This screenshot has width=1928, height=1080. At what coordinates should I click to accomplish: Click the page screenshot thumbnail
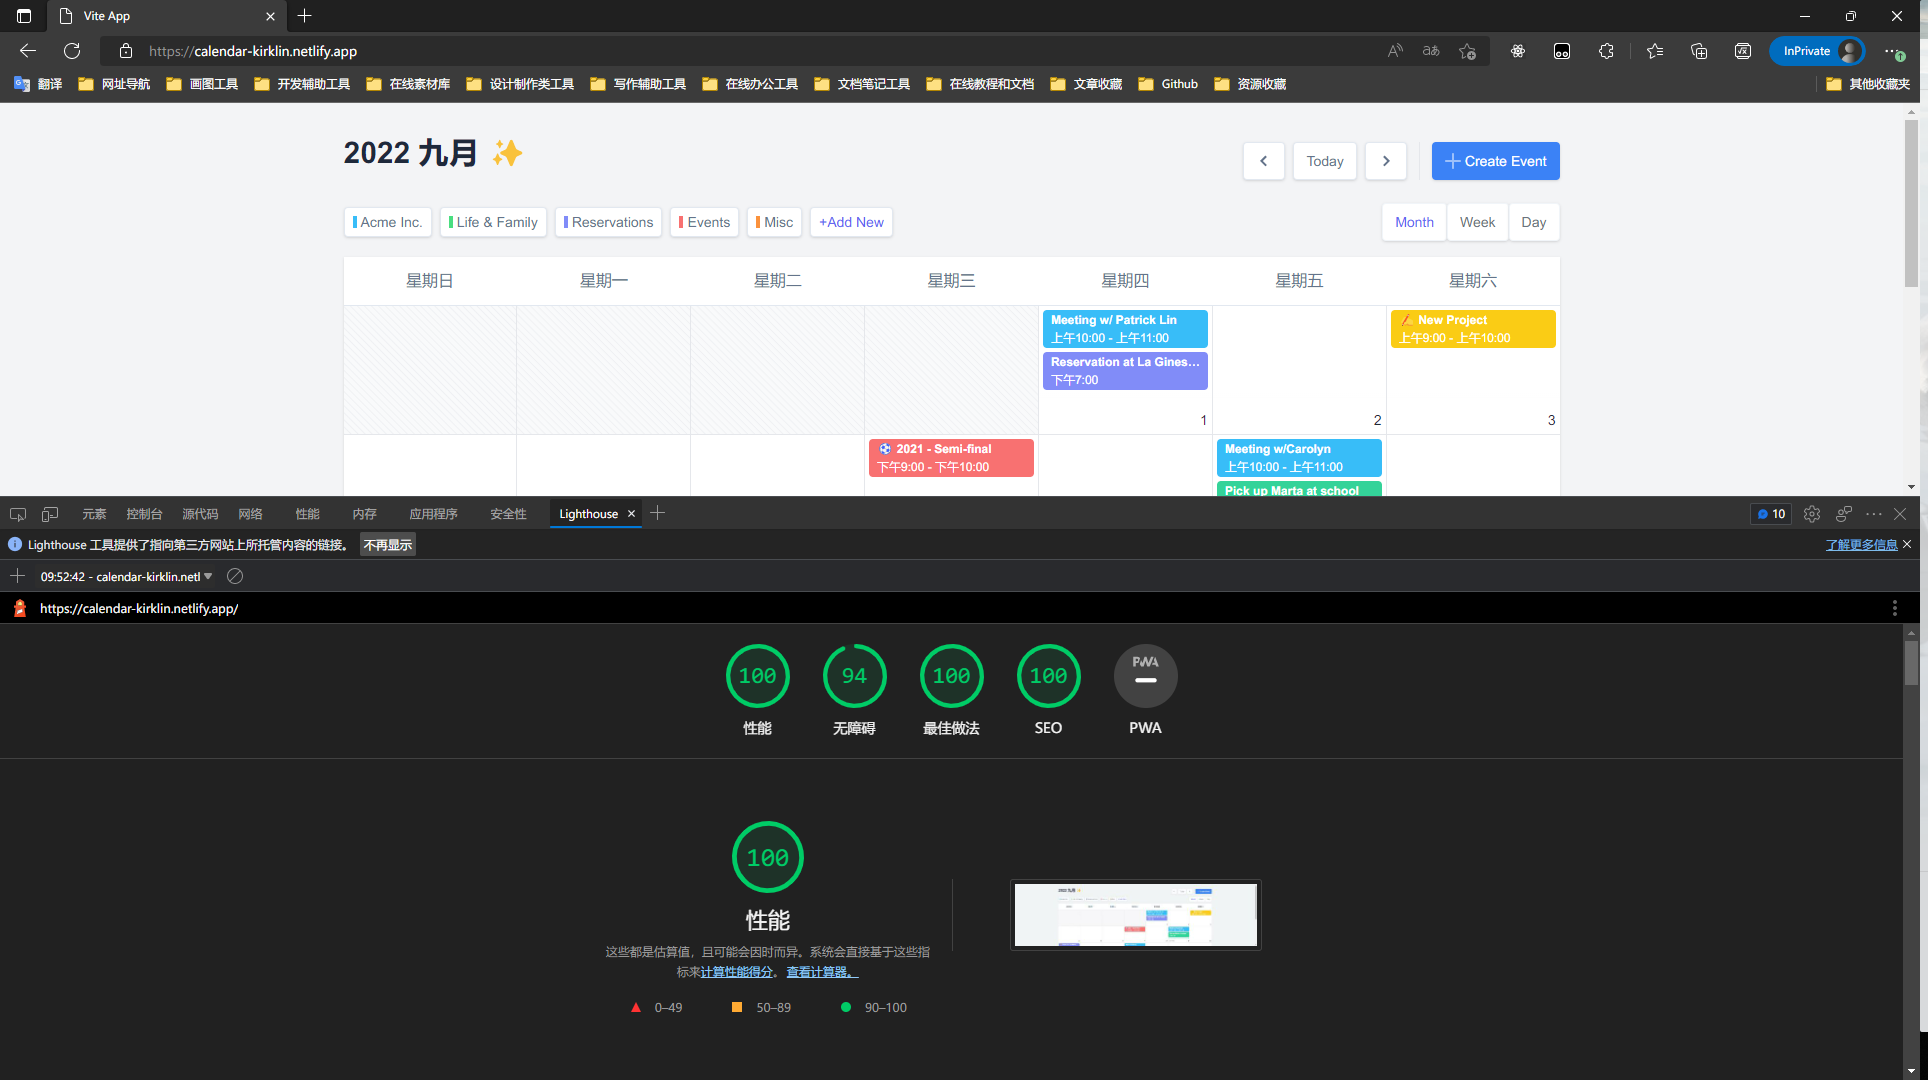[x=1135, y=915]
